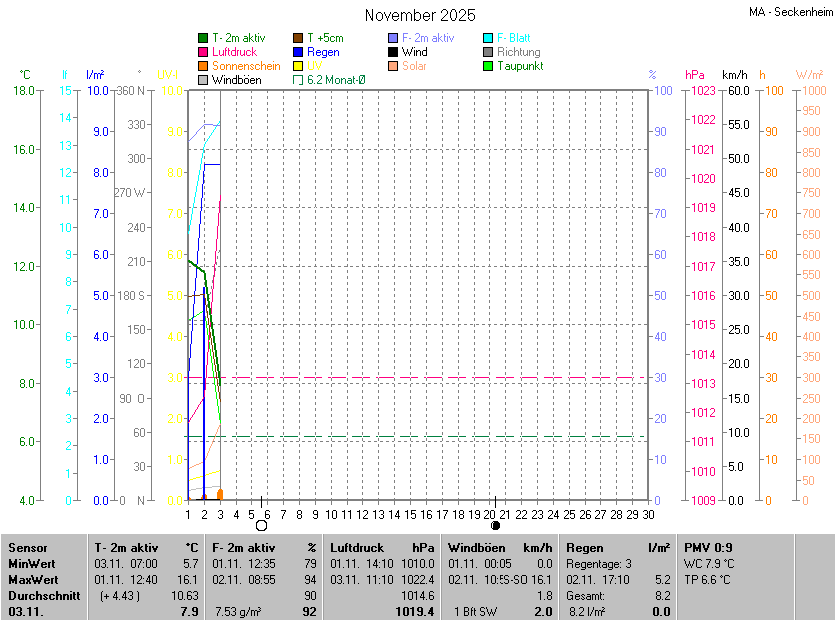Click the PMV 0:9 table header
835x620 pixels.
click(x=708, y=548)
